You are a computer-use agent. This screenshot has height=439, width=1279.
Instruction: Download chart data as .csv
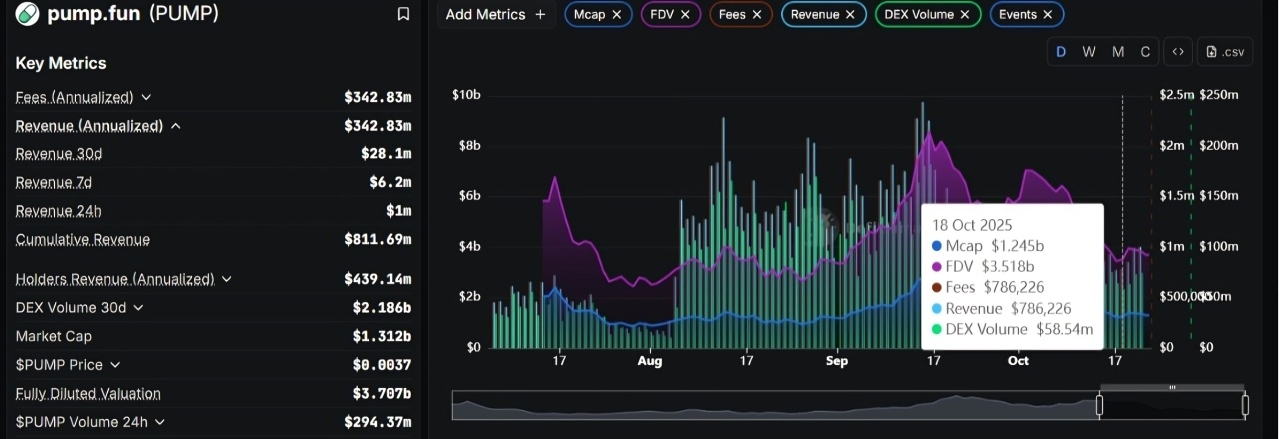(x=1225, y=52)
